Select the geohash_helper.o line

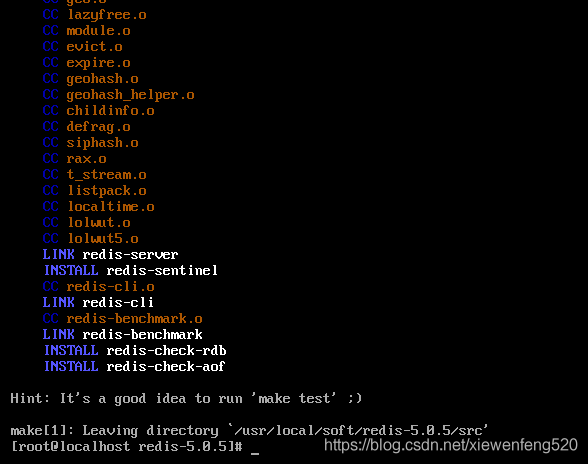coord(118,95)
